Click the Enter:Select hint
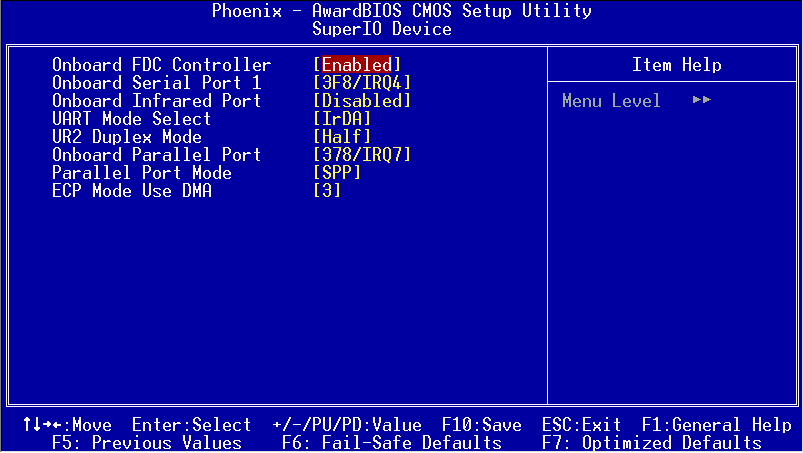Viewport: 803px width, 453px height. [x=192, y=425]
